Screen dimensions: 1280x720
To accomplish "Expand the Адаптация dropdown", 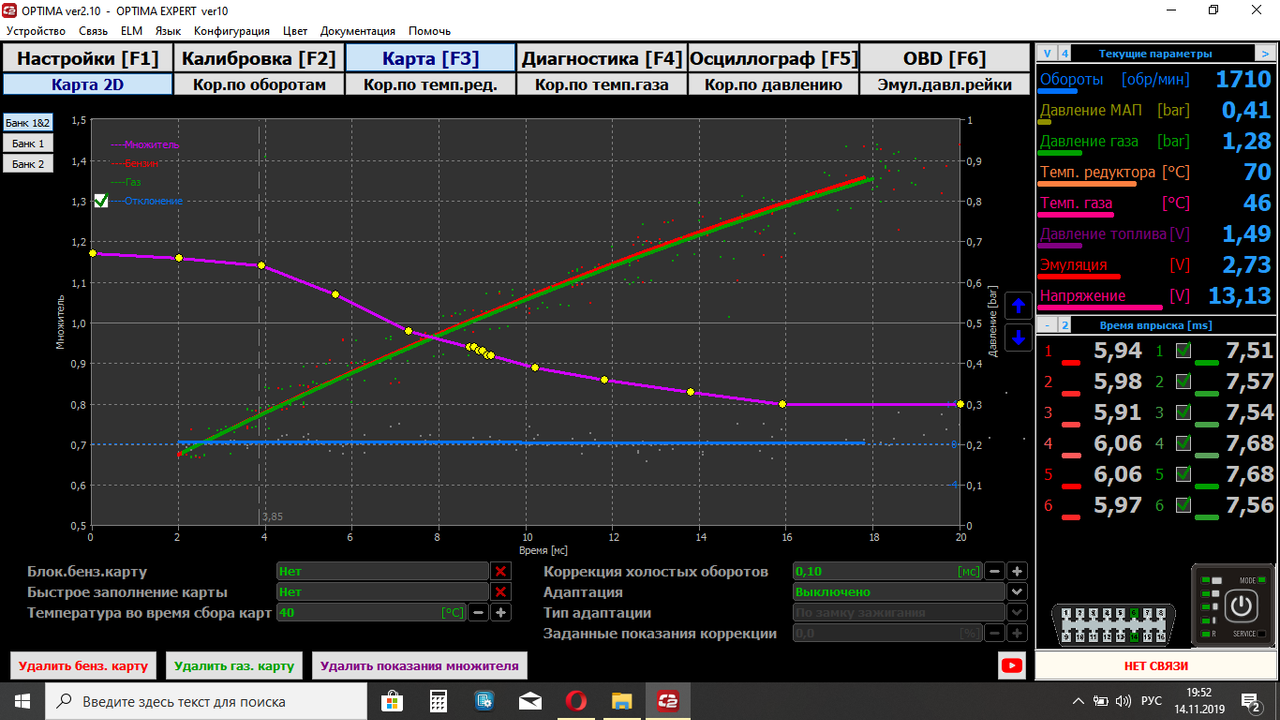I will click(1017, 592).
